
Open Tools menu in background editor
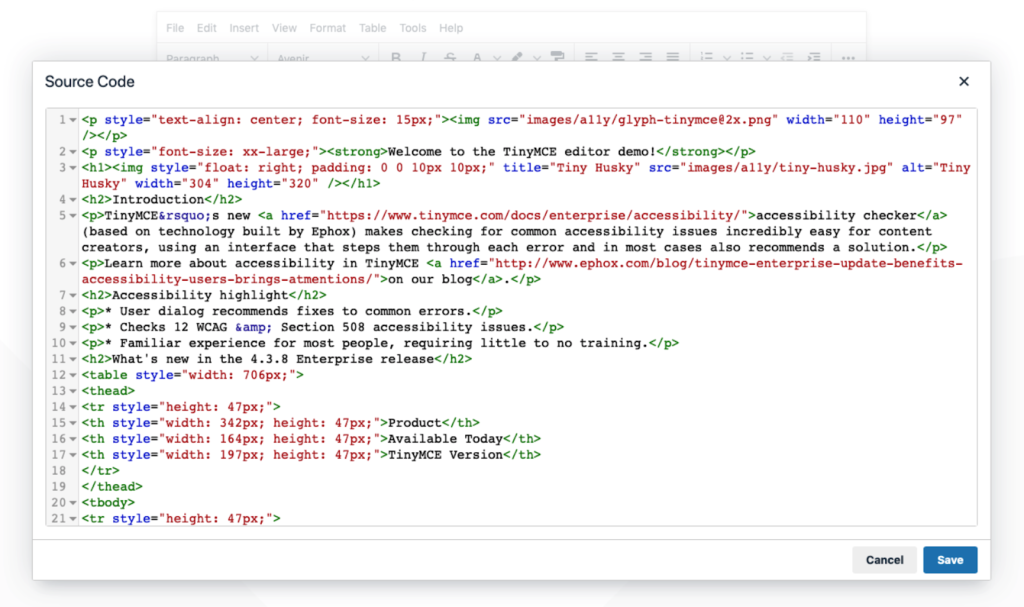click(x=413, y=28)
